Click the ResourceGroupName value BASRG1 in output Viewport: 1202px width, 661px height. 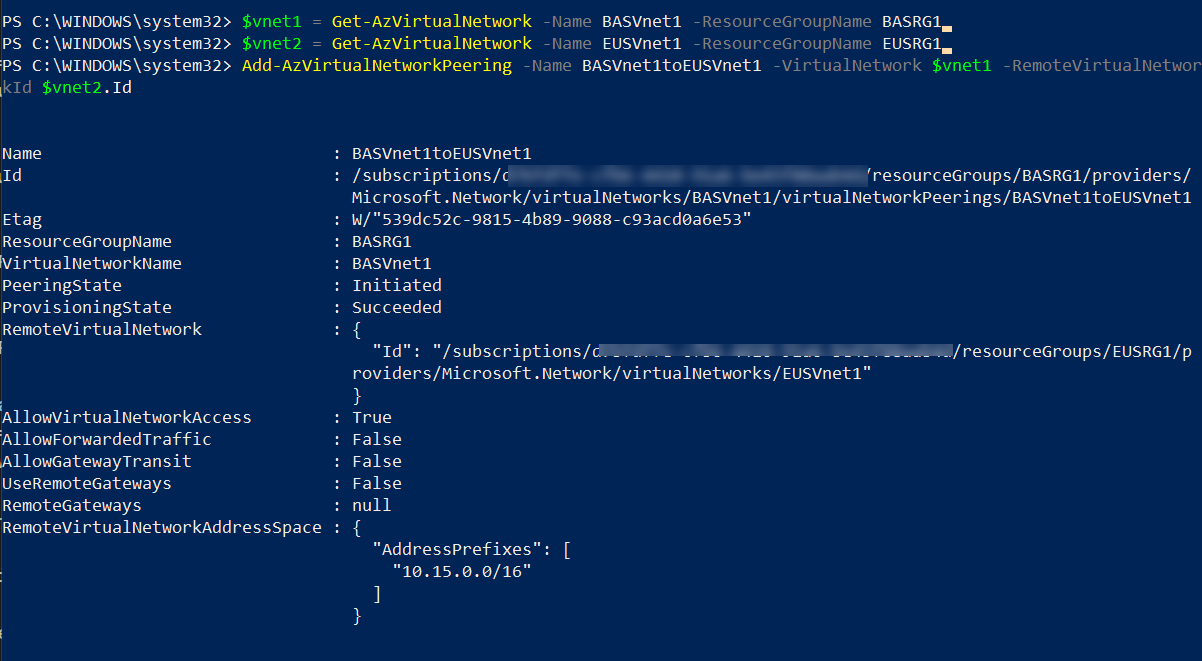pos(381,241)
